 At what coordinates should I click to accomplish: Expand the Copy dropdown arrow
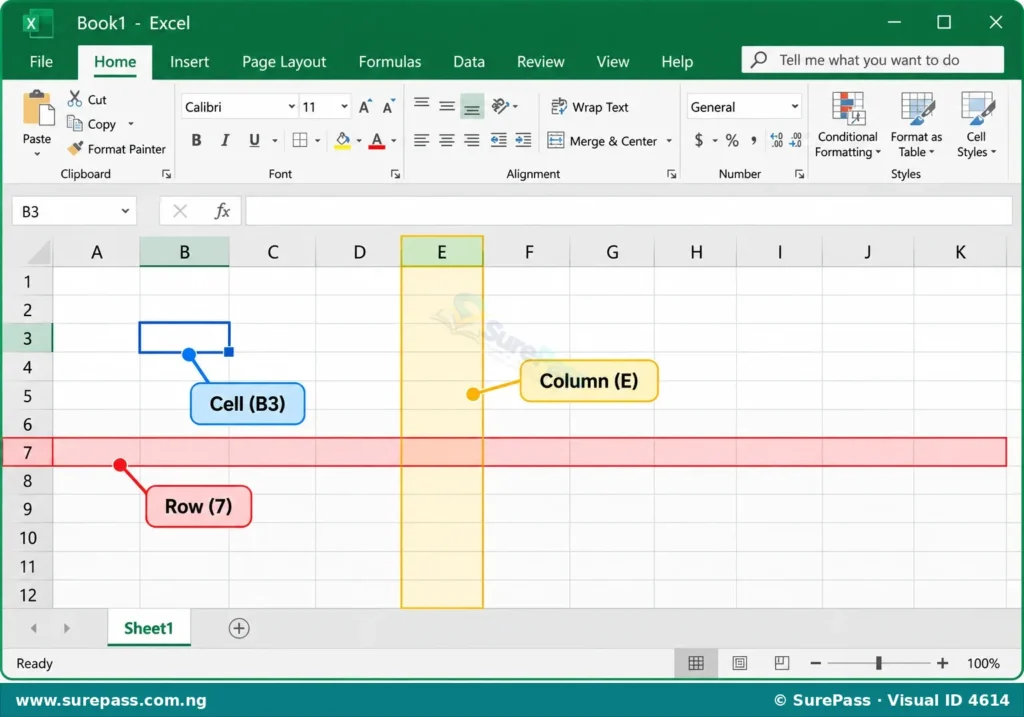pyautogui.click(x=131, y=123)
